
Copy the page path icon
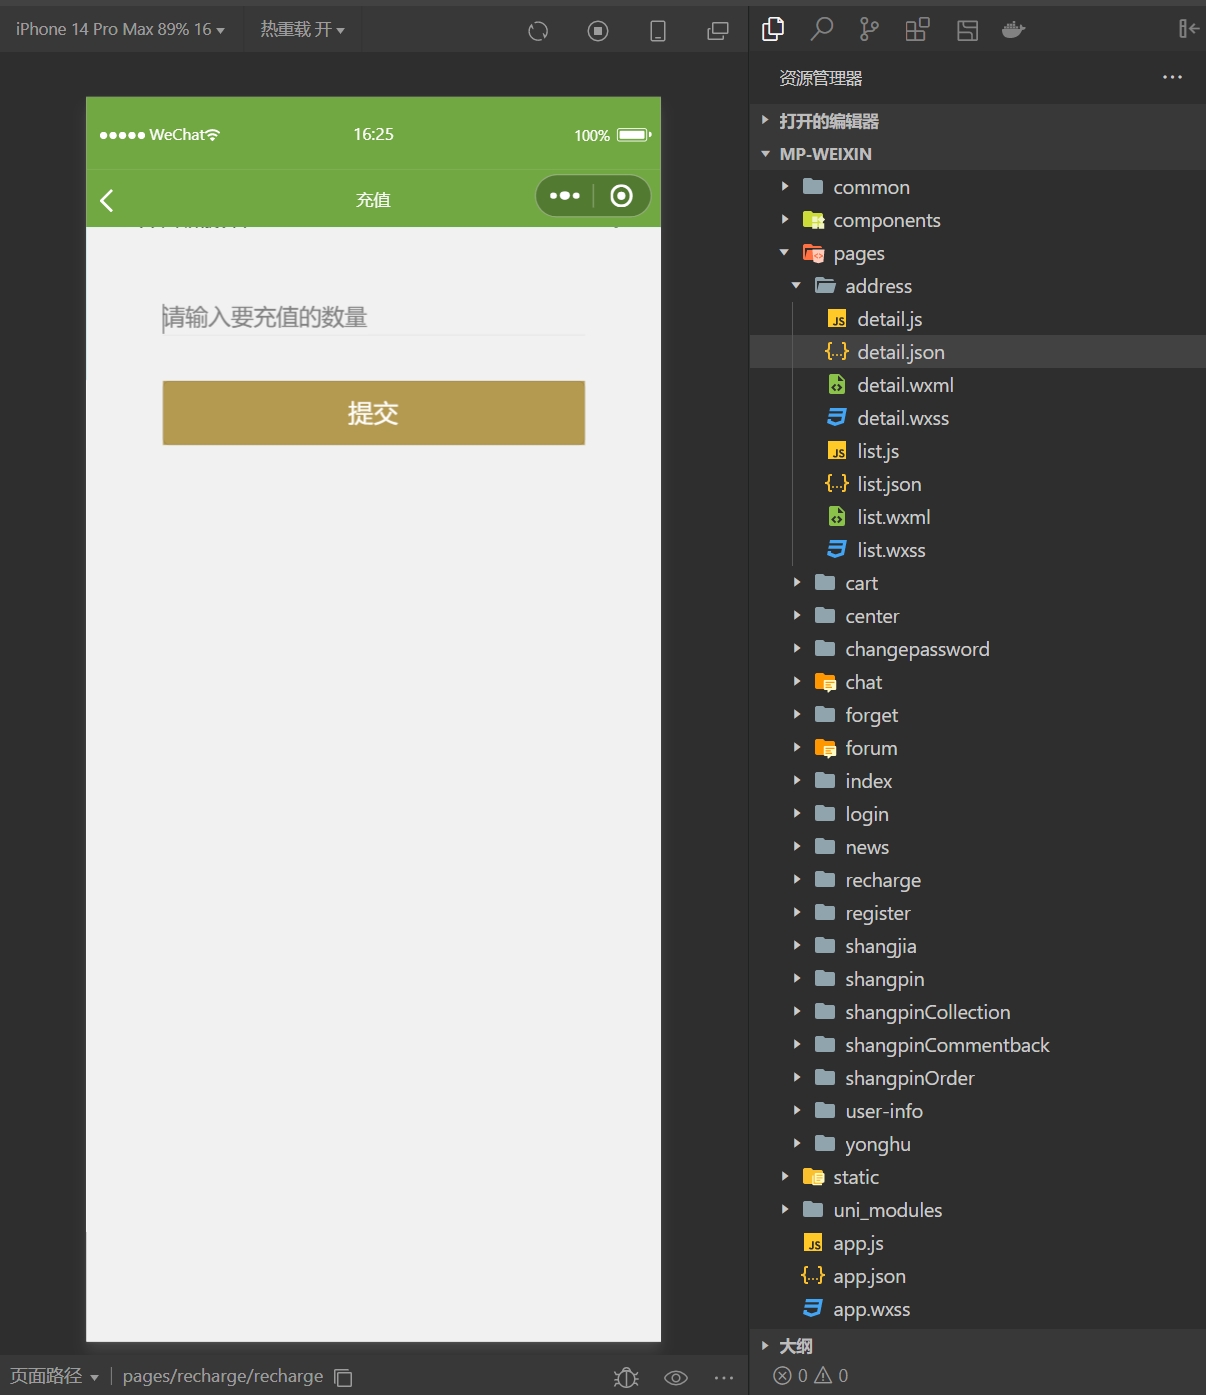click(x=343, y=1377)
